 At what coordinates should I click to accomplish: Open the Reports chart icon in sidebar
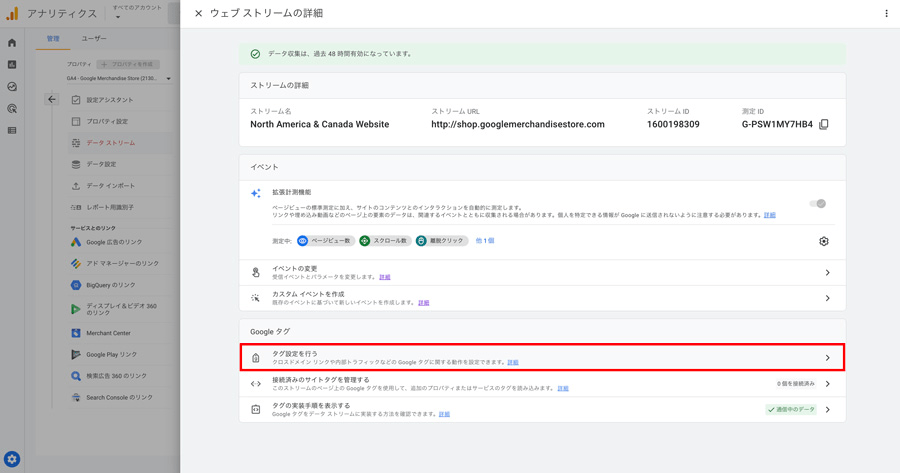pyautogui.click(x=12, y=65)
